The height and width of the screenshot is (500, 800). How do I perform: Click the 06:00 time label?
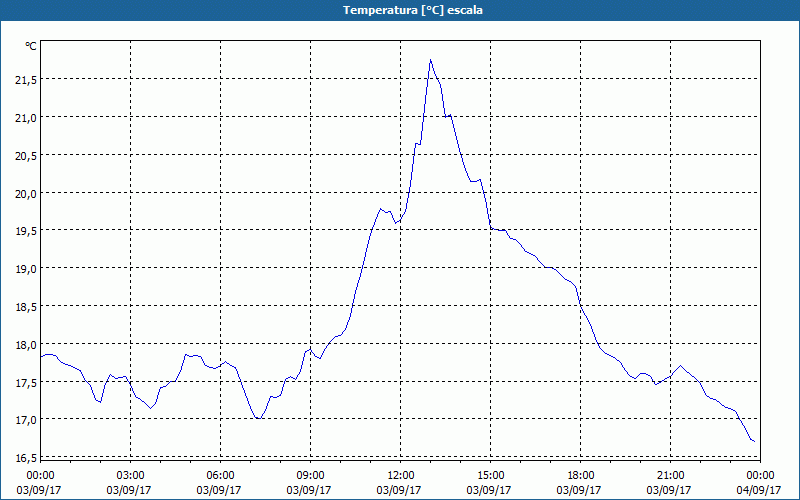(220, 476)
